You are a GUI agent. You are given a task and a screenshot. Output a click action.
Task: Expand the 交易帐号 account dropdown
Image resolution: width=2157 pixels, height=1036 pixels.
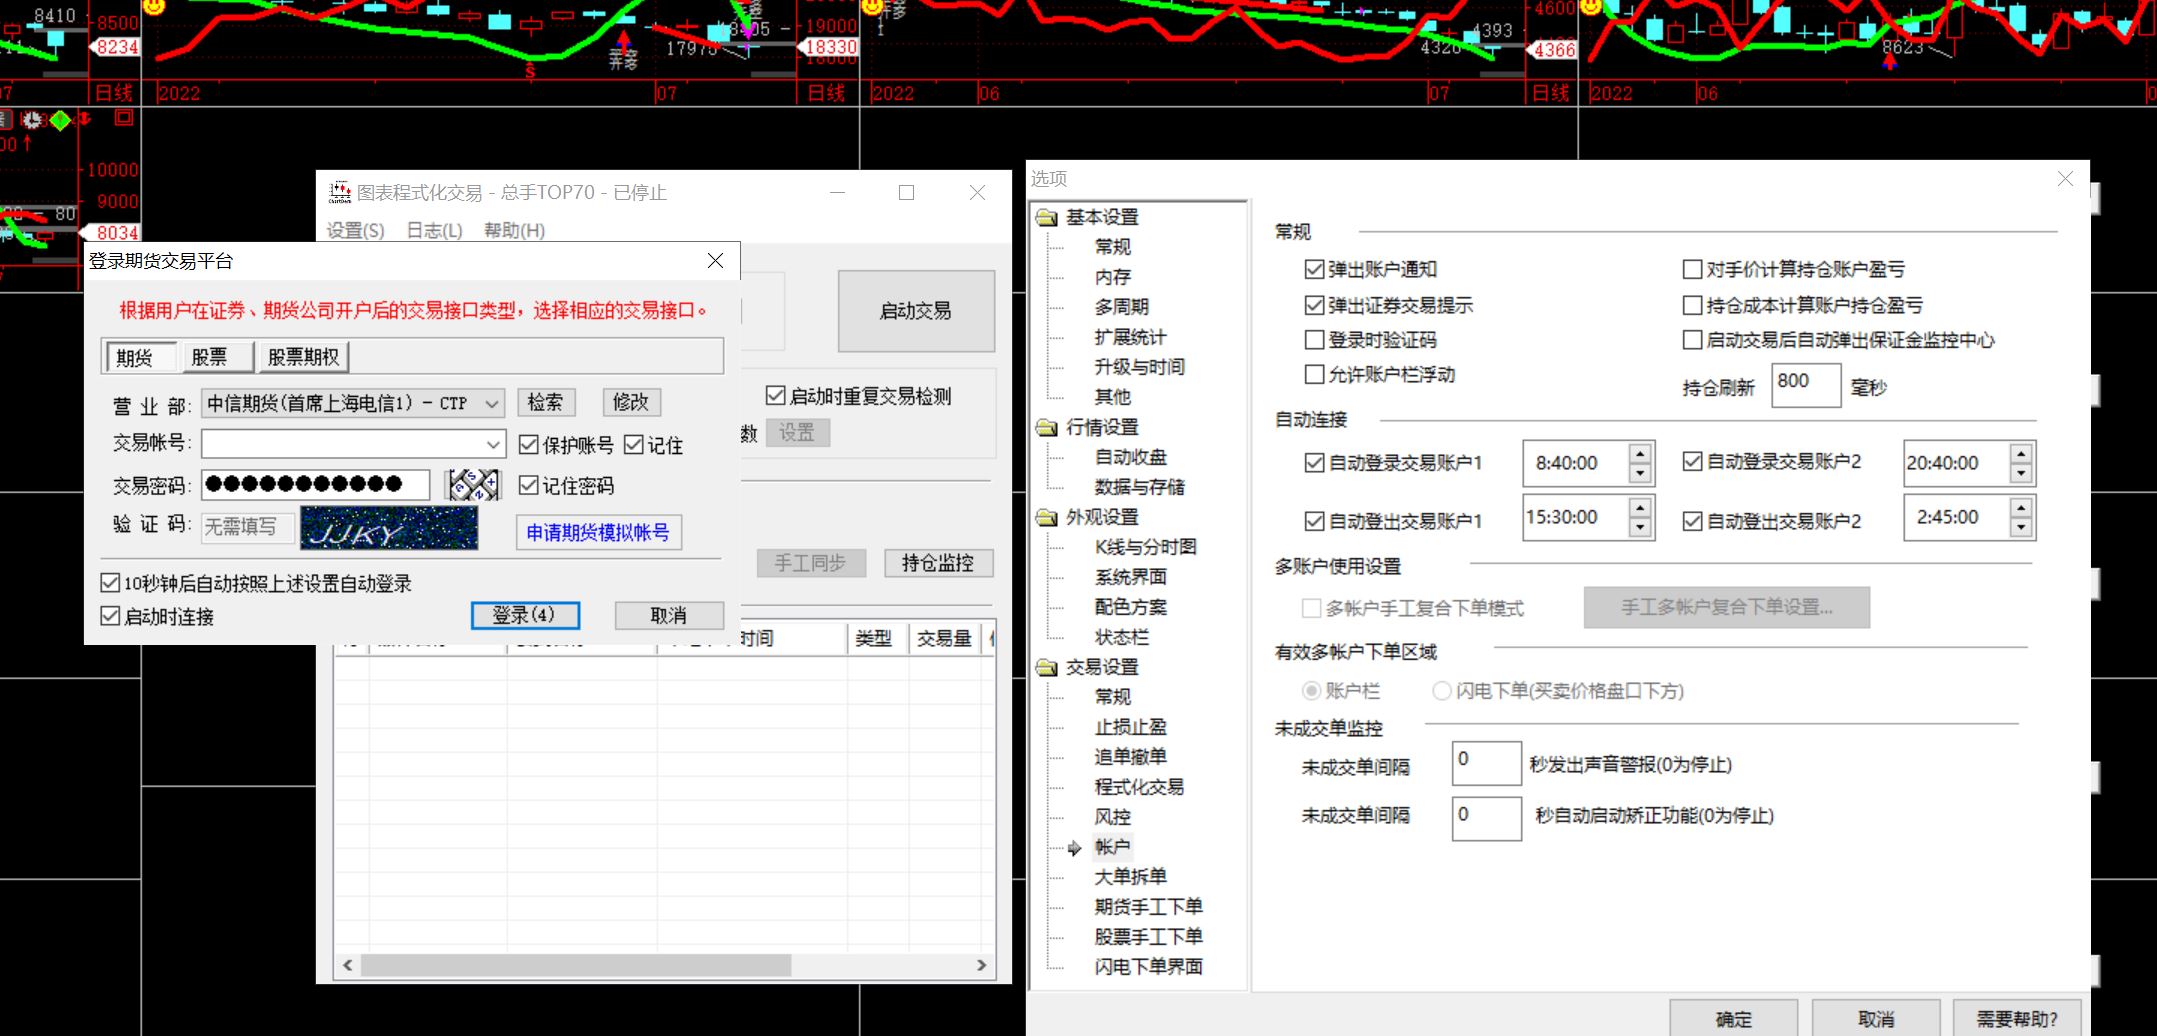pos(493,444)
